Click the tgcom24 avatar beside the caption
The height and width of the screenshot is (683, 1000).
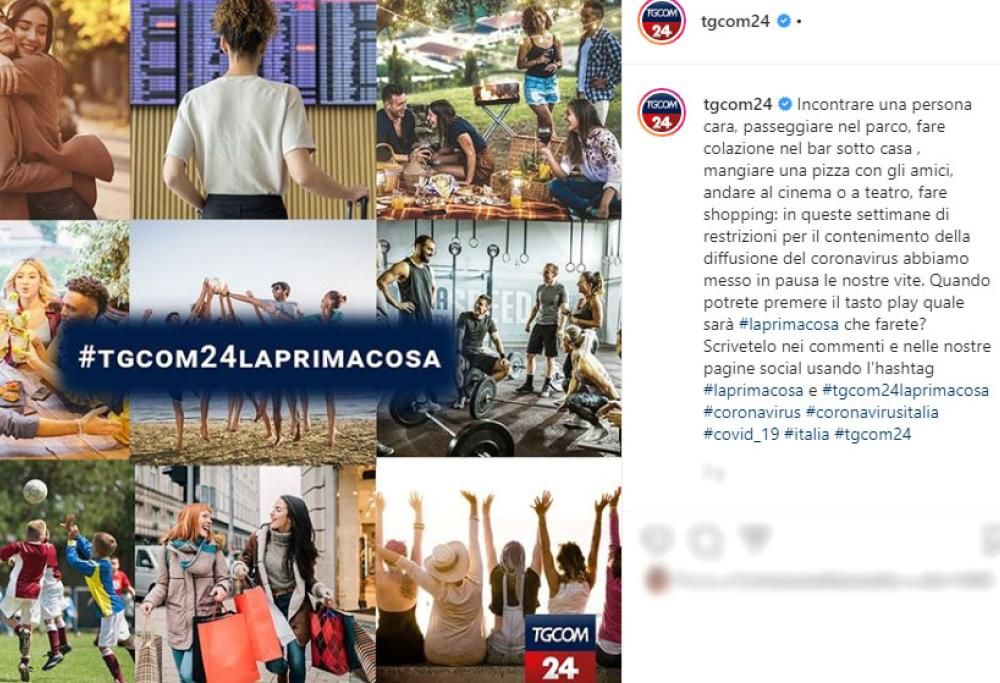[661, 112]
